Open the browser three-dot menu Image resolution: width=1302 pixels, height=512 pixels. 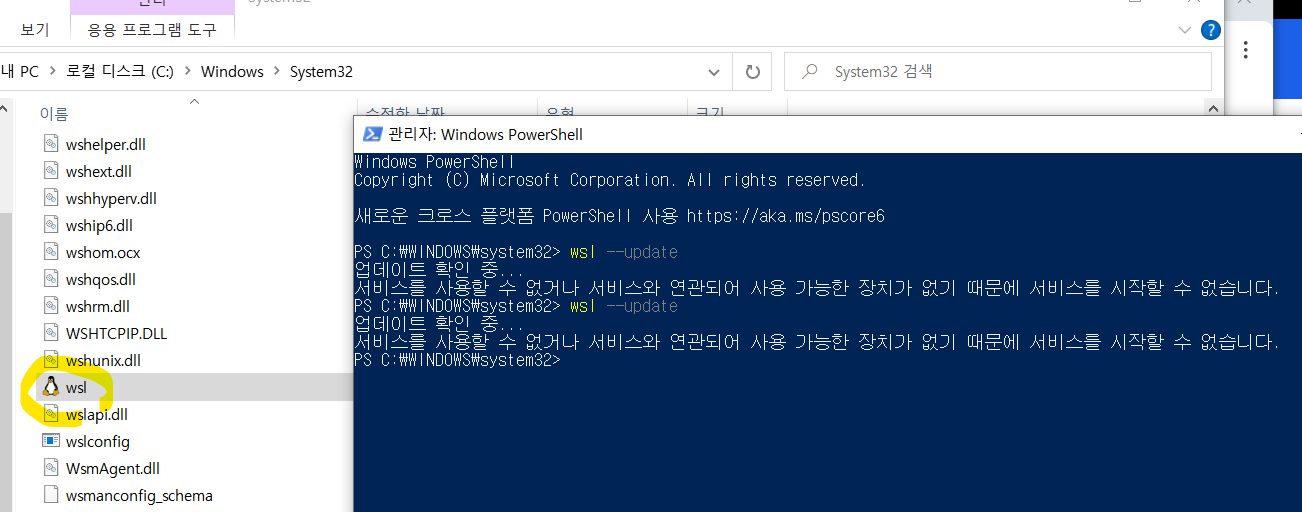point(1246,50)
